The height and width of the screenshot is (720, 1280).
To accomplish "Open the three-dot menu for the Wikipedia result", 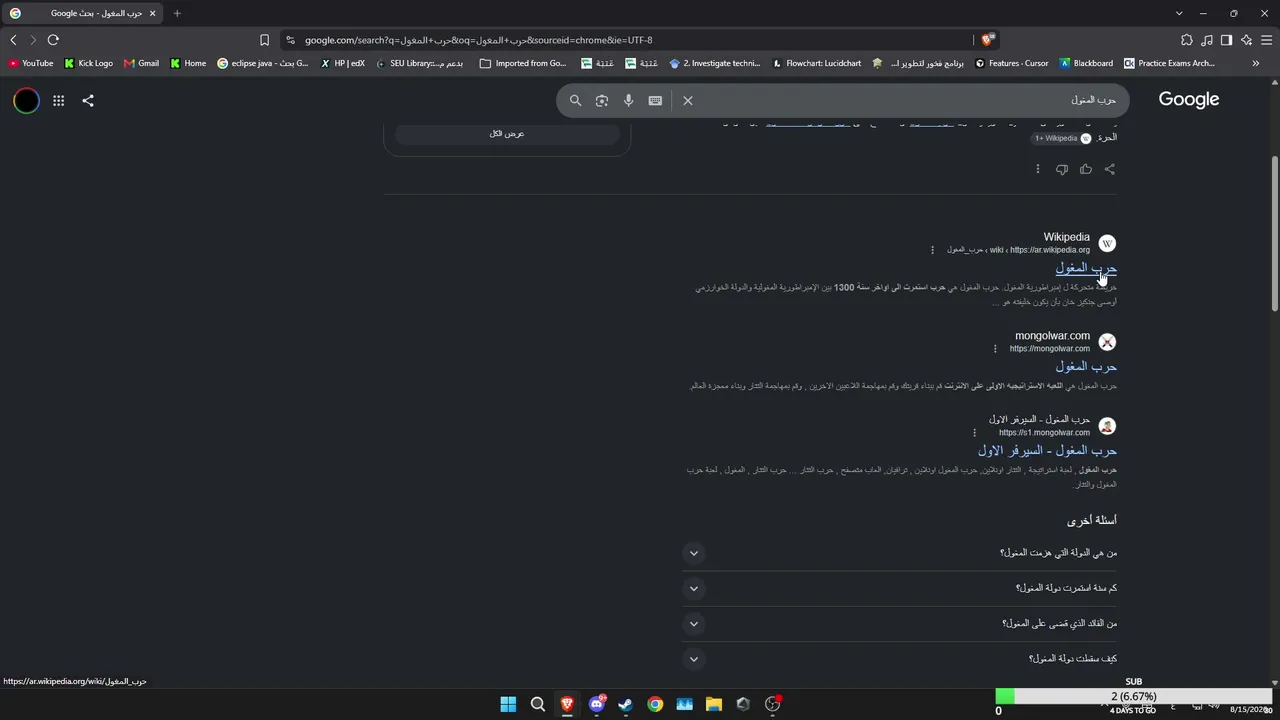I will click(933, 250).
